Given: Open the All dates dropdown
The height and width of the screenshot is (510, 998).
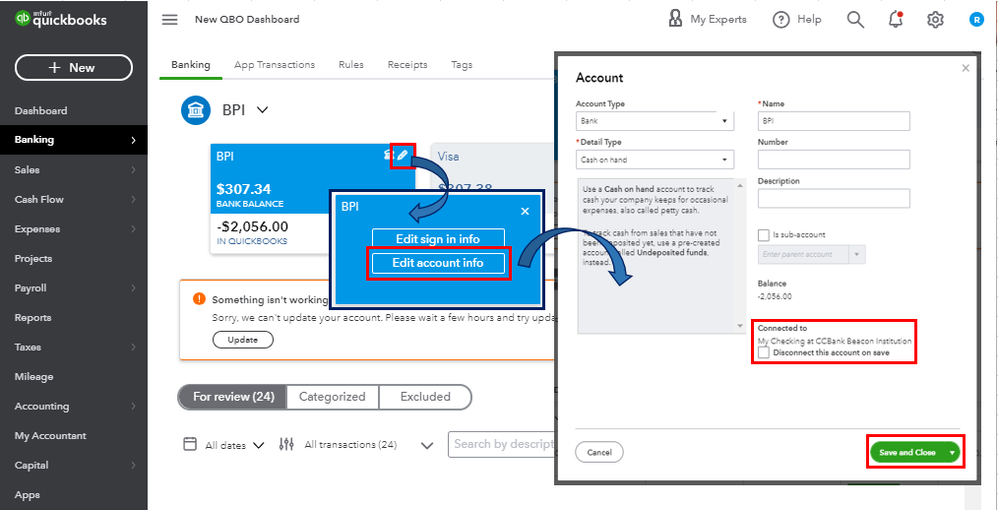Looking at the screenshot, I should coord(234,445).
